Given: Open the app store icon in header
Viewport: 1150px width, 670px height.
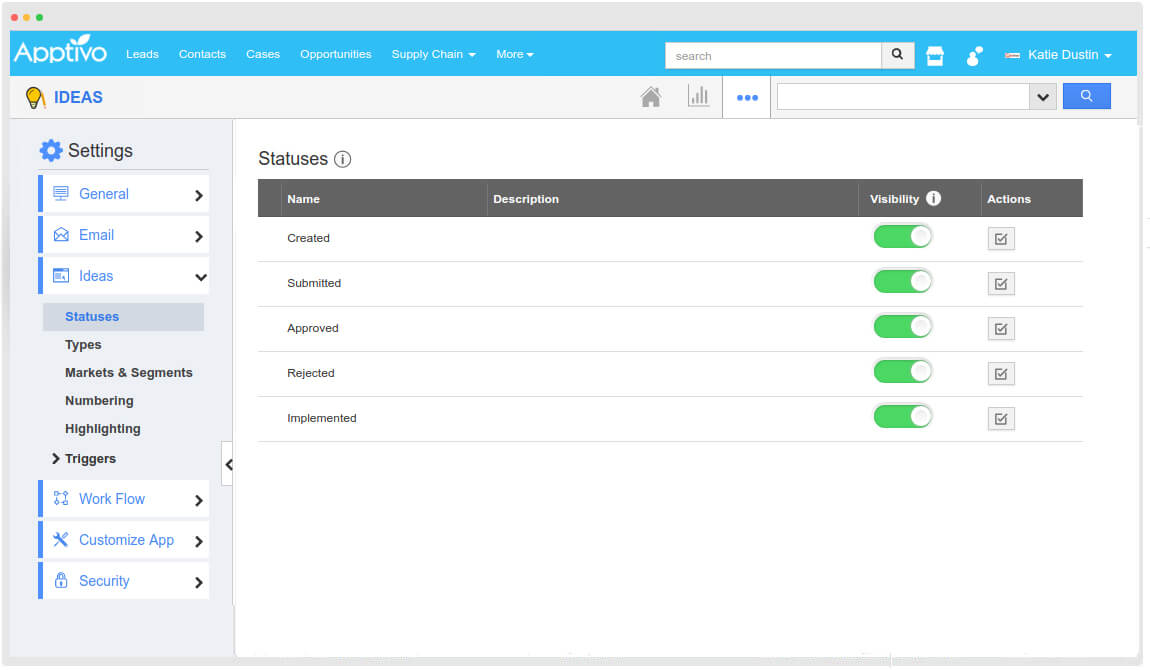Looking at the screenshot, I should click(935, 56).
